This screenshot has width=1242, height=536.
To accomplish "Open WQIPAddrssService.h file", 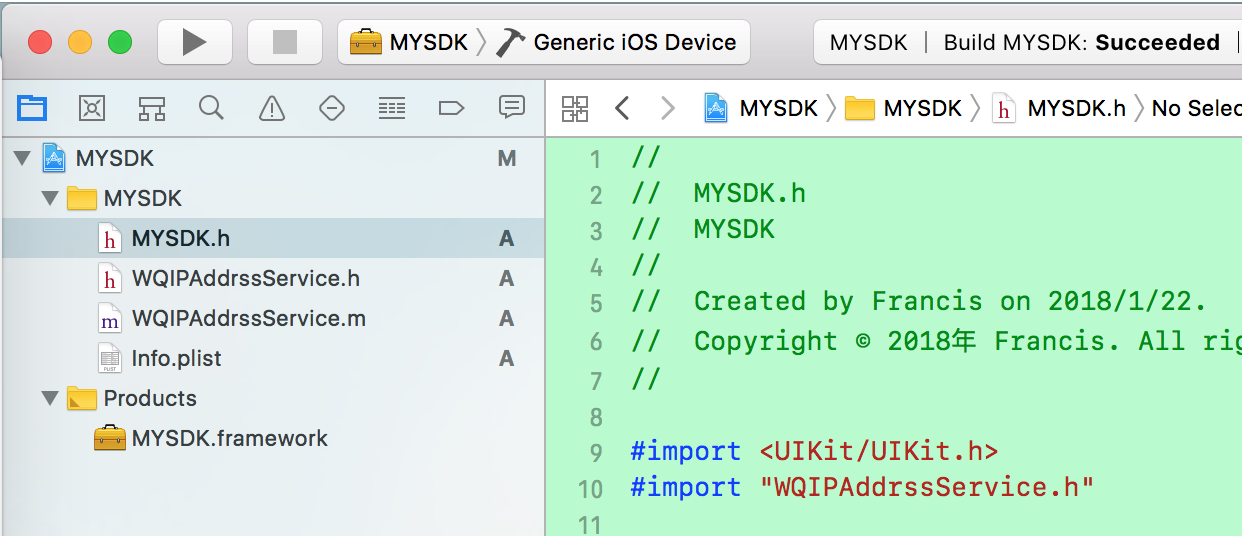I will 272,278.
